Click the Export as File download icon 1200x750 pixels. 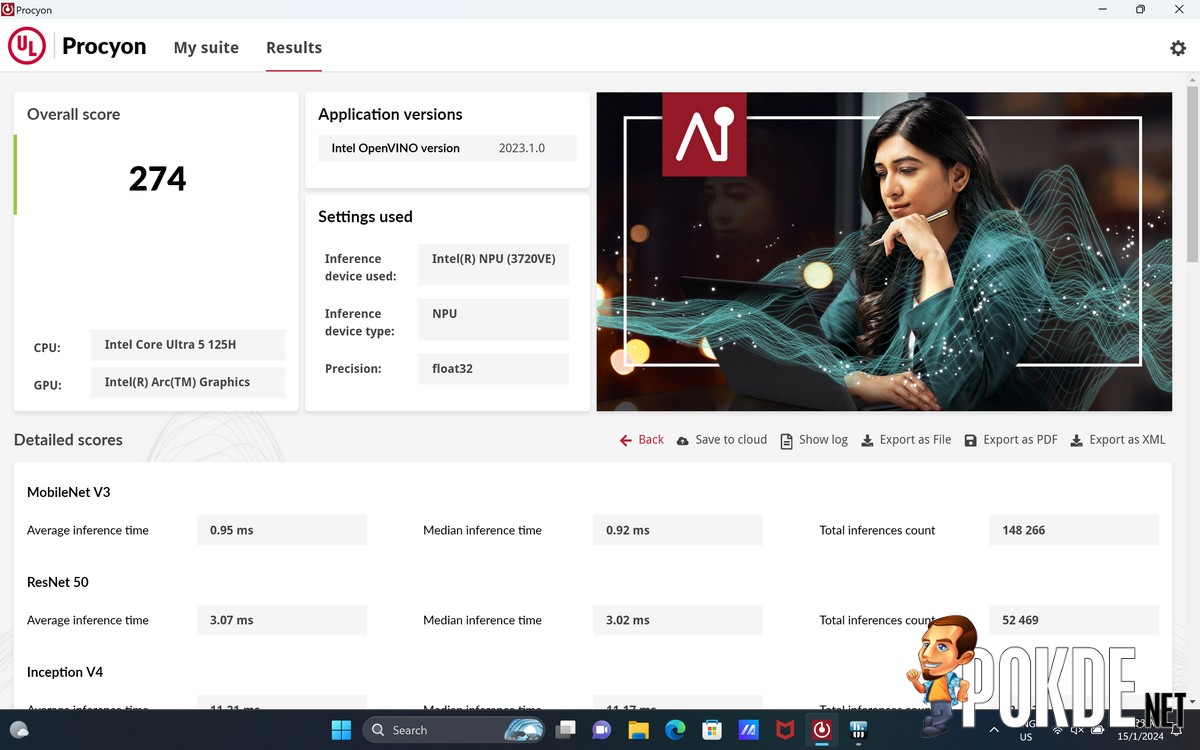coord(868,440)
